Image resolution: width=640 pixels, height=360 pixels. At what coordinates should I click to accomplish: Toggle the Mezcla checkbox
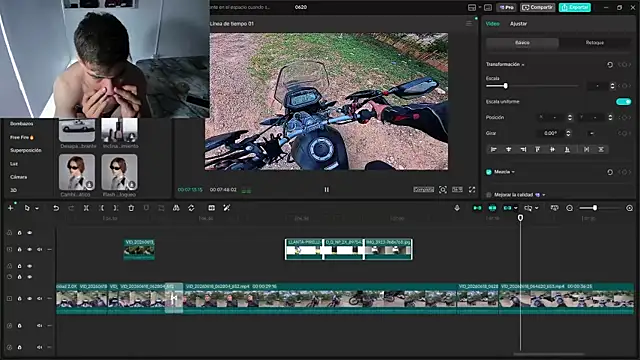489,172
